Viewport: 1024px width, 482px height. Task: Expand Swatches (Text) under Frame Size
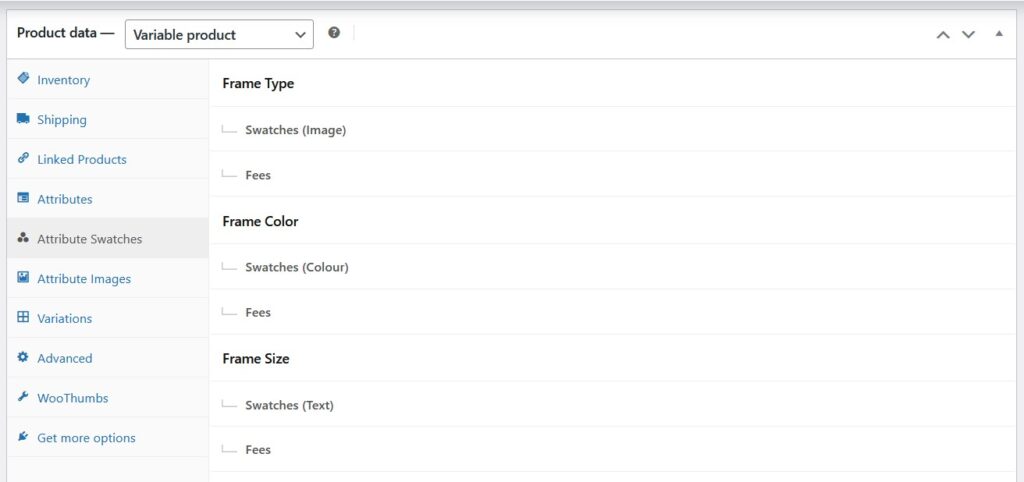coord(289,405)
